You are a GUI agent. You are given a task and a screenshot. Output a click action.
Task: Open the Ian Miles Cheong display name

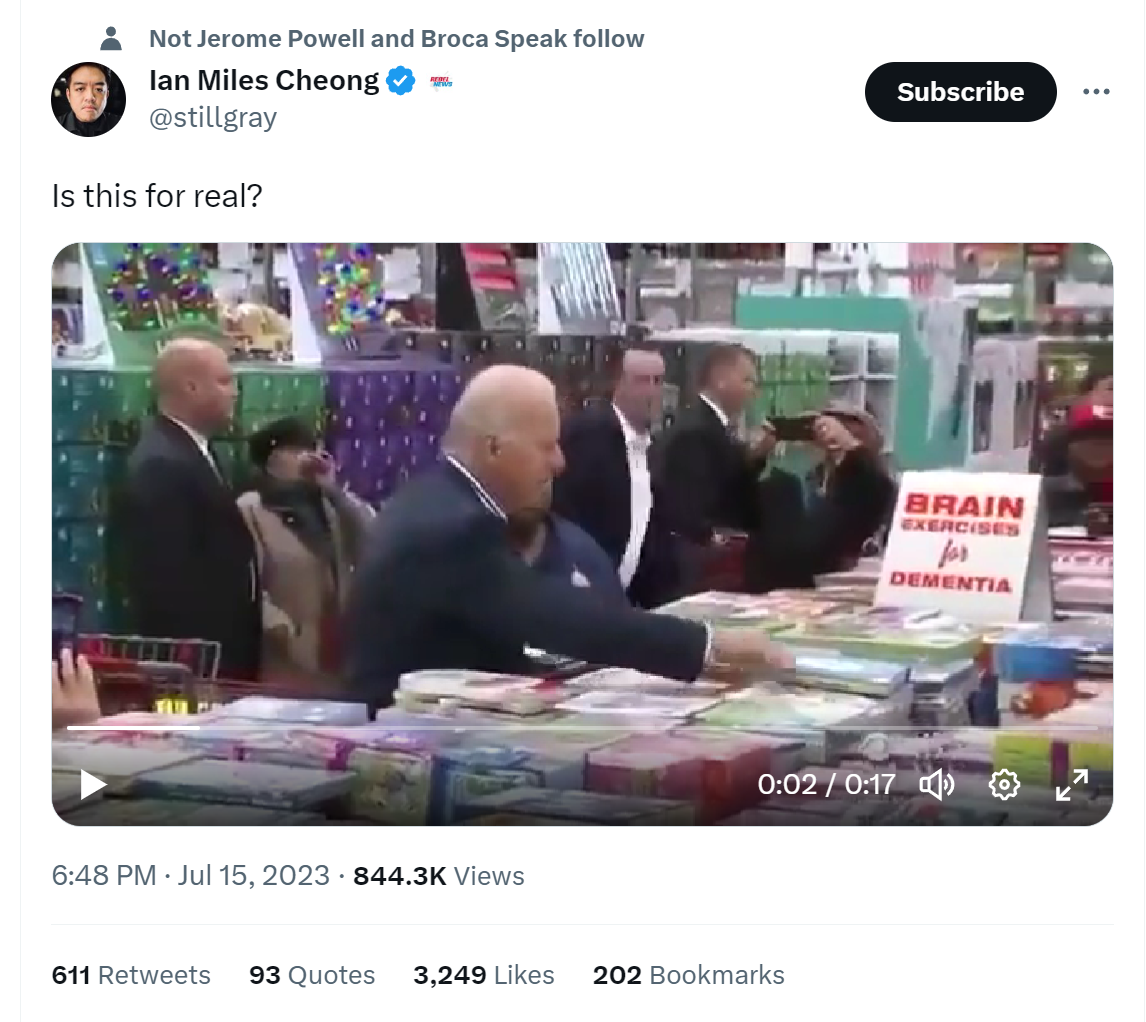pos(264,80)
